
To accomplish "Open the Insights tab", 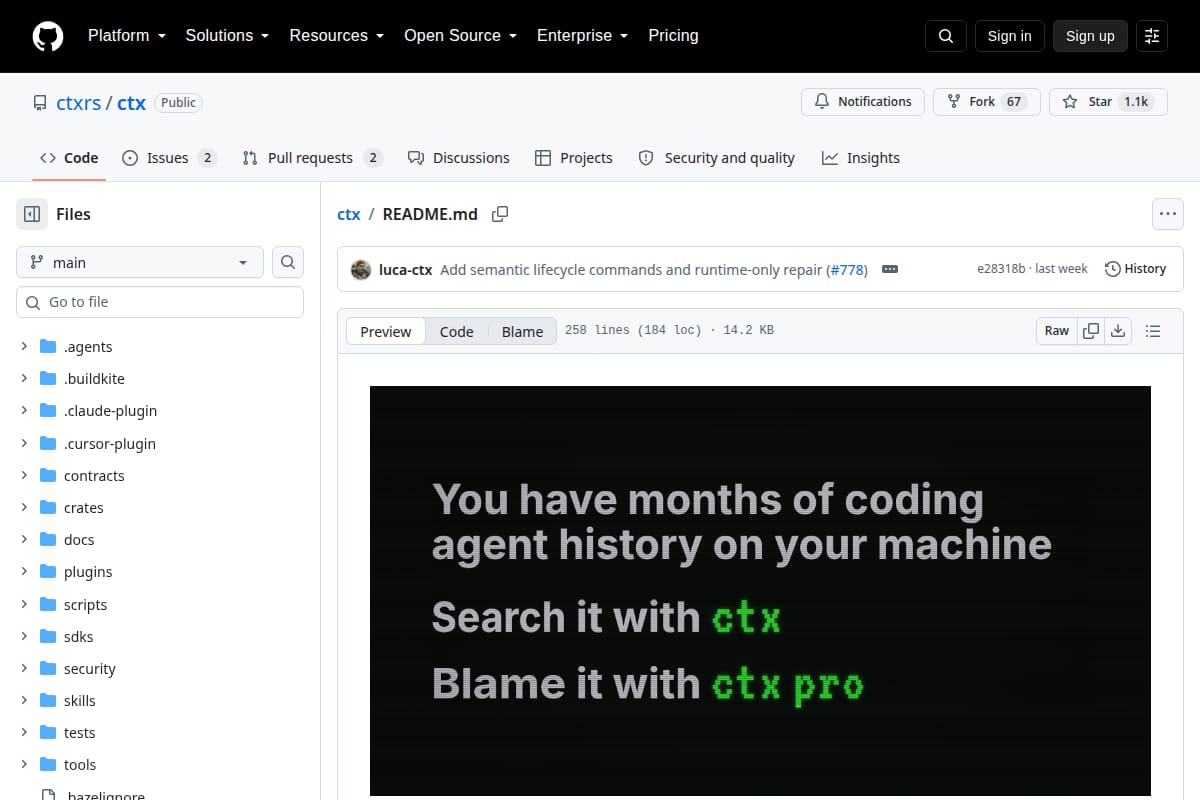I will coord(861,158).
